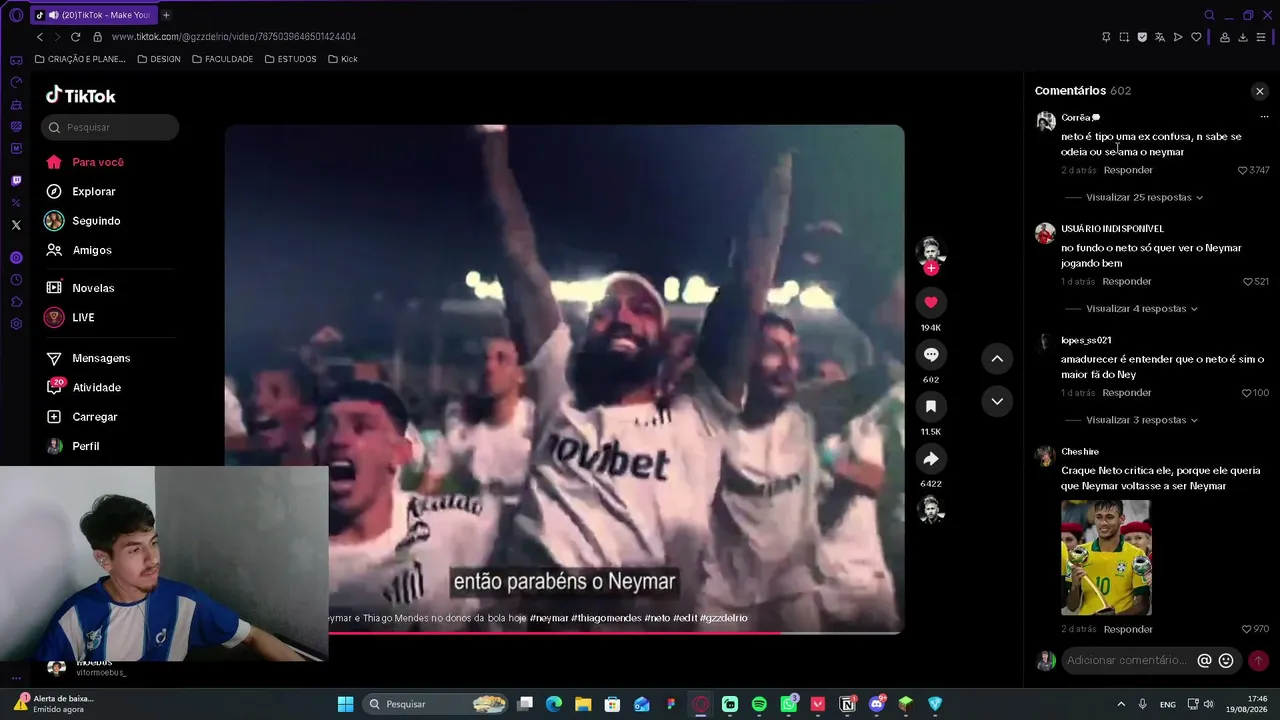
Task: Mute the TikTok tab's audio speaker icon
Action: click(52, 15)
